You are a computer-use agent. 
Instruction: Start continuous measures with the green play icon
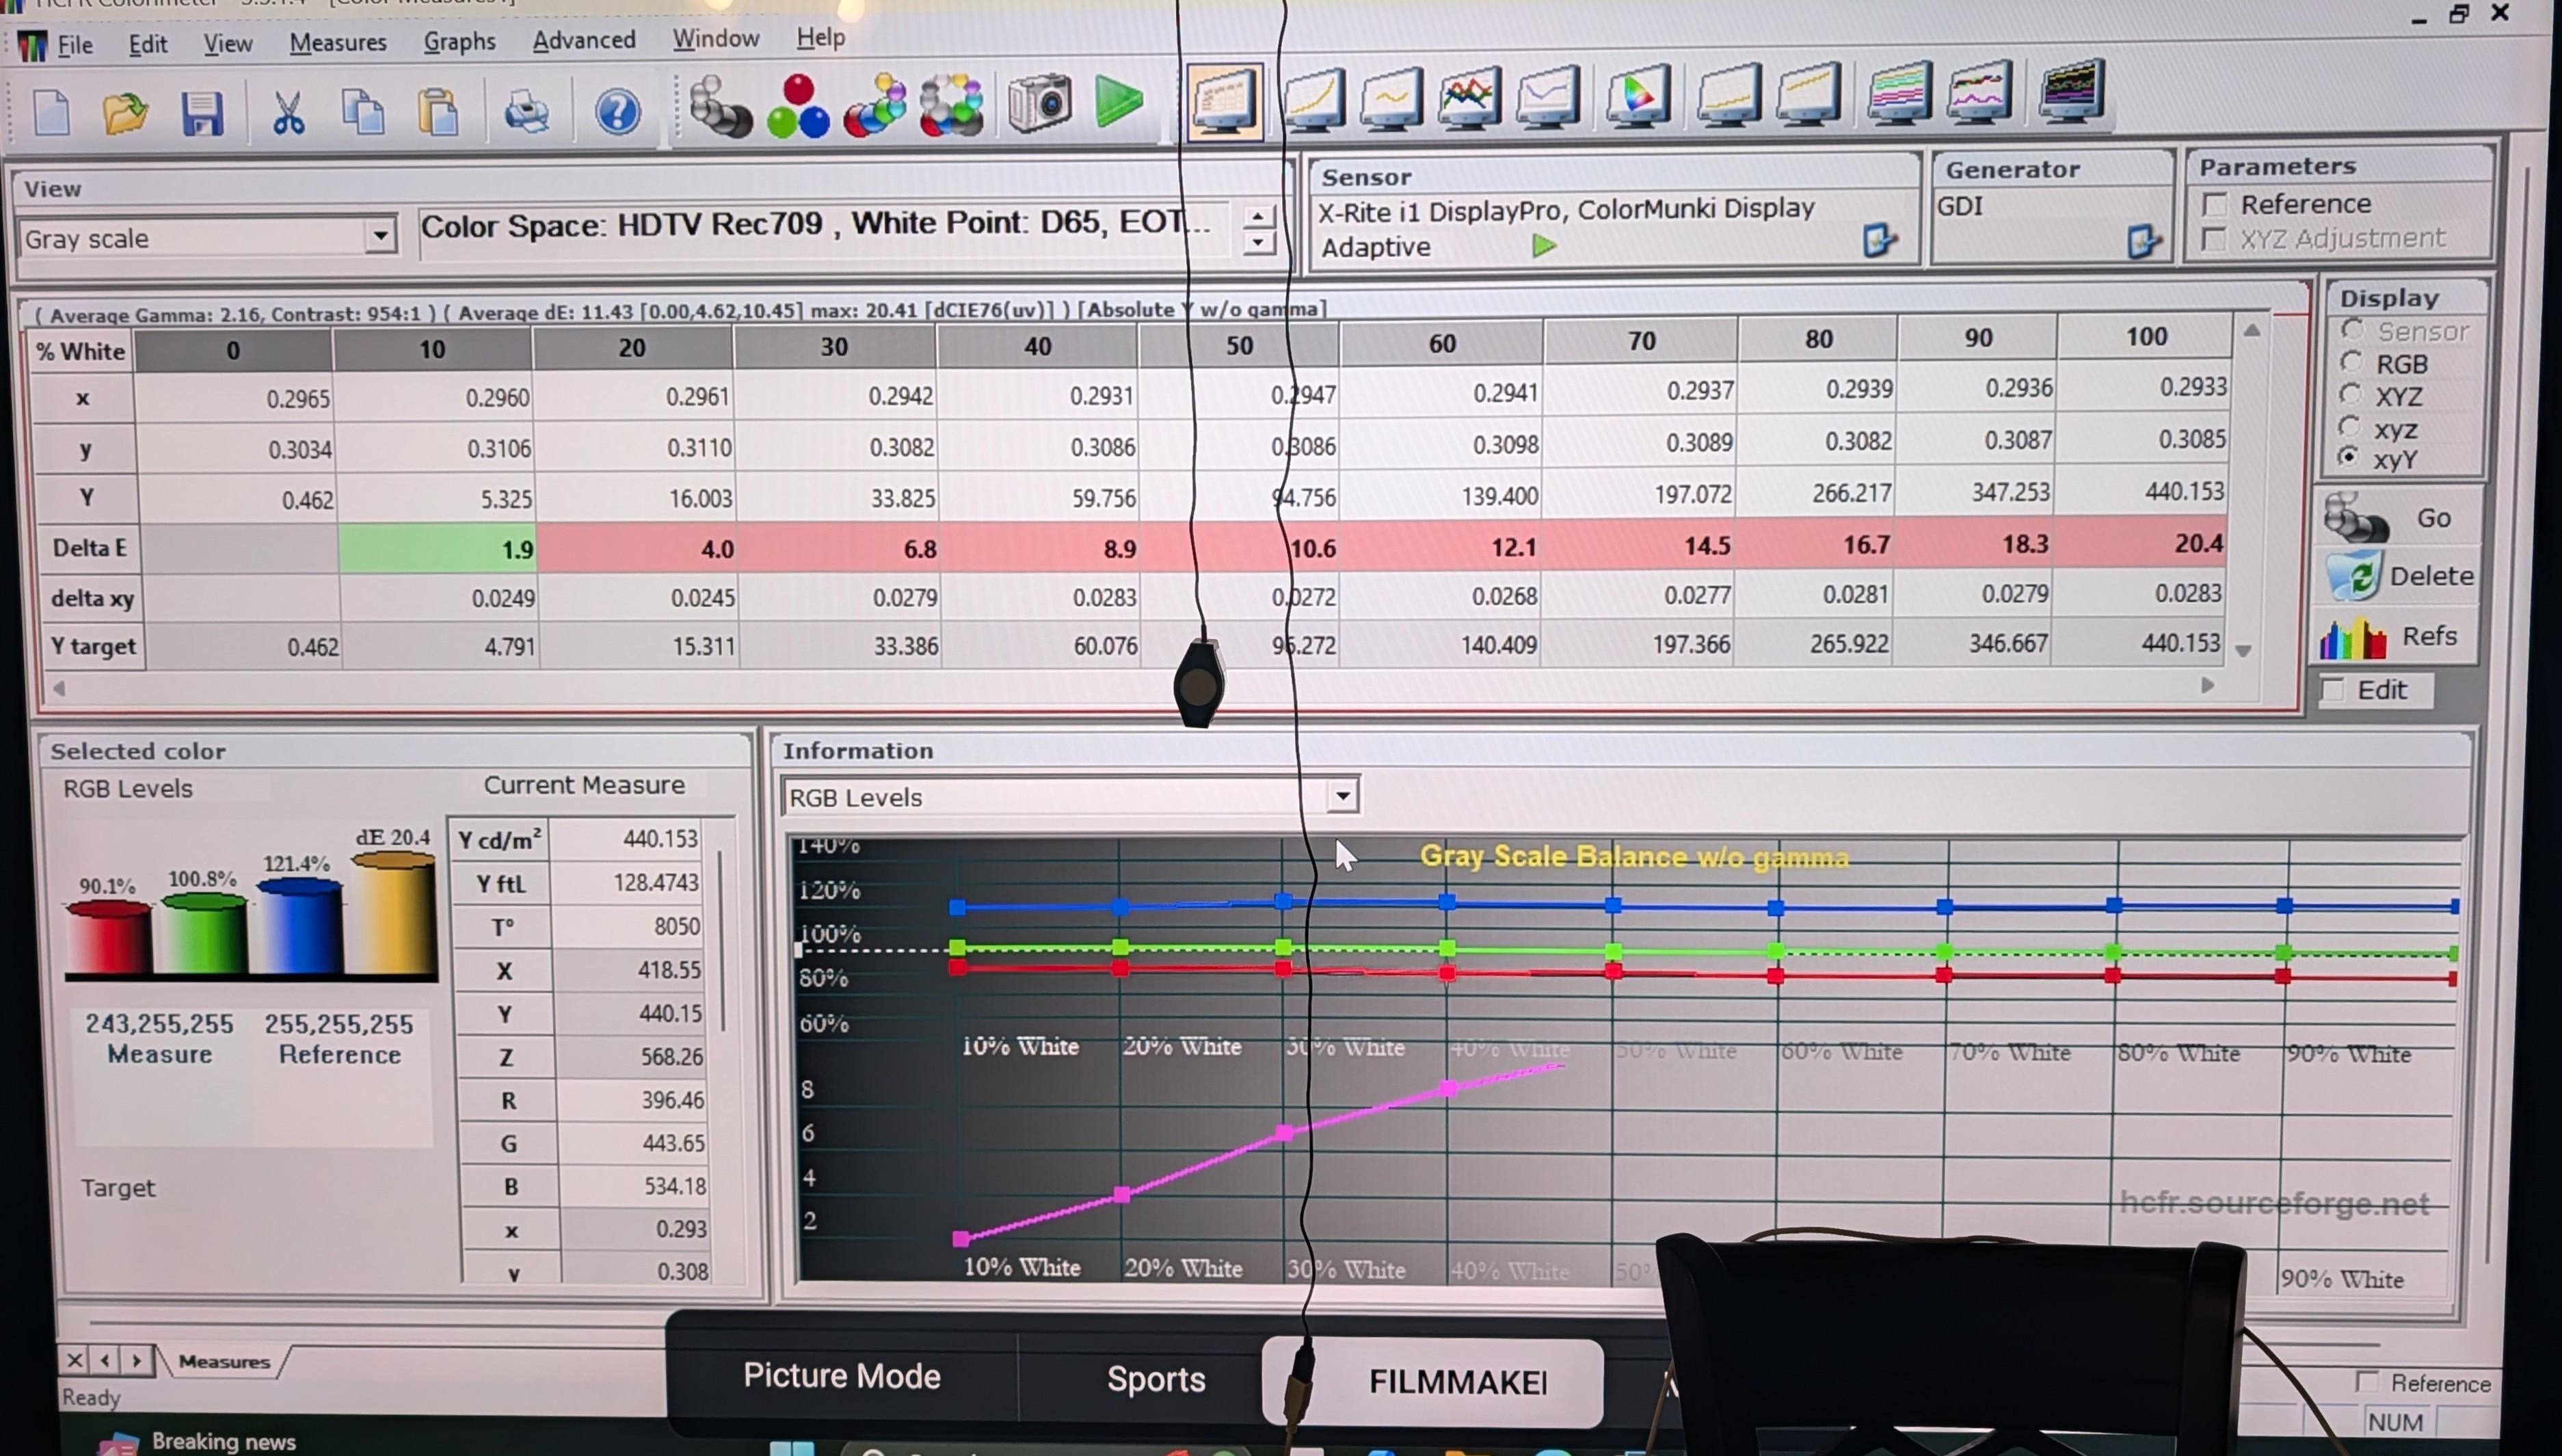click(x=1118, y=101)
